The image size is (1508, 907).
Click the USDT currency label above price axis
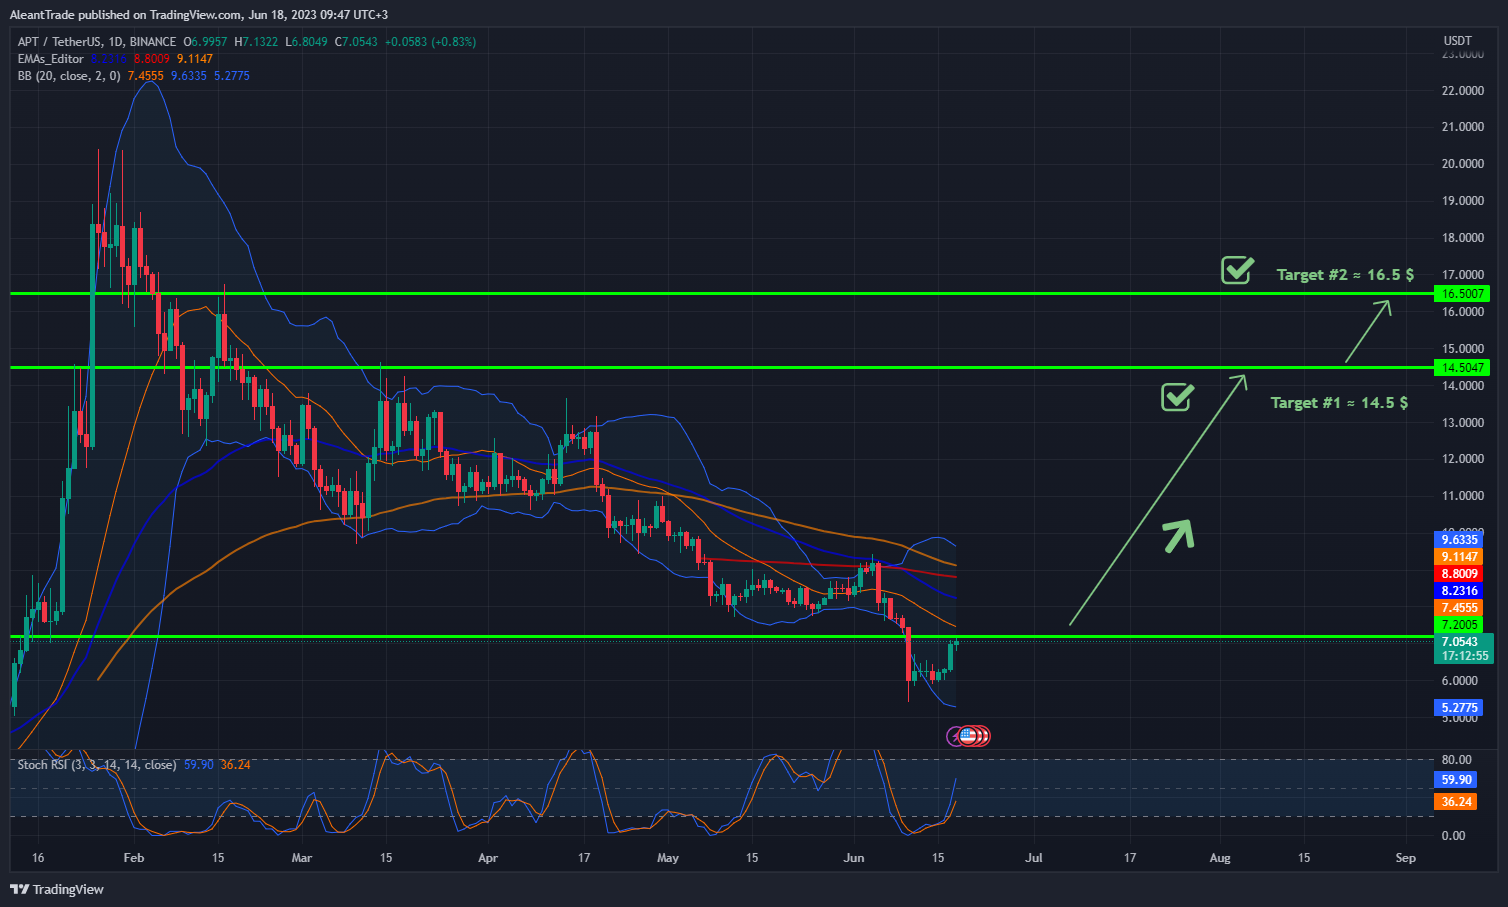pos(1457,41)
